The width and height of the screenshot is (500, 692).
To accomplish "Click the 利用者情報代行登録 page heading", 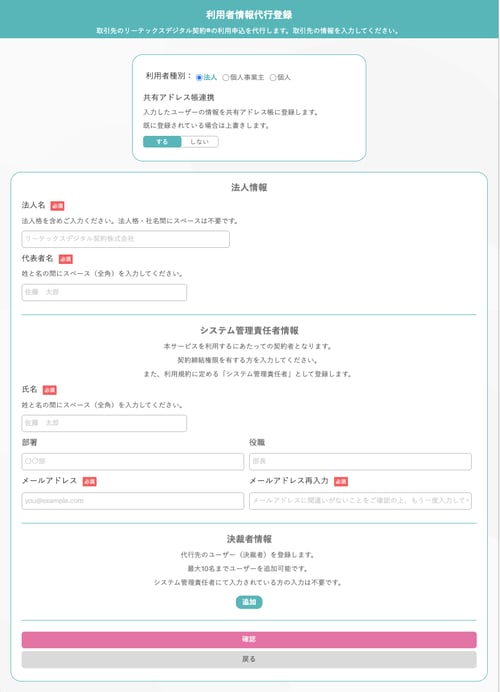I will tap(249, 15).
